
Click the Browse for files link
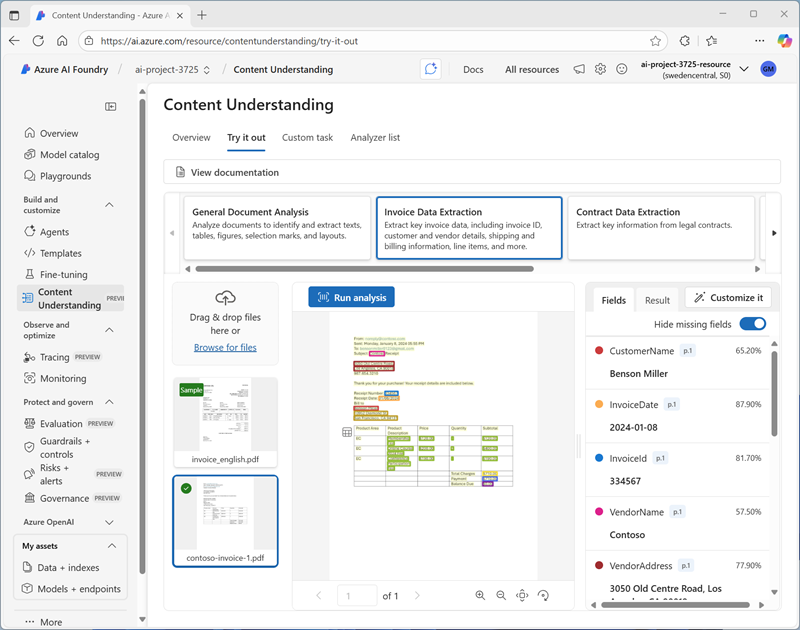(225, 347)
